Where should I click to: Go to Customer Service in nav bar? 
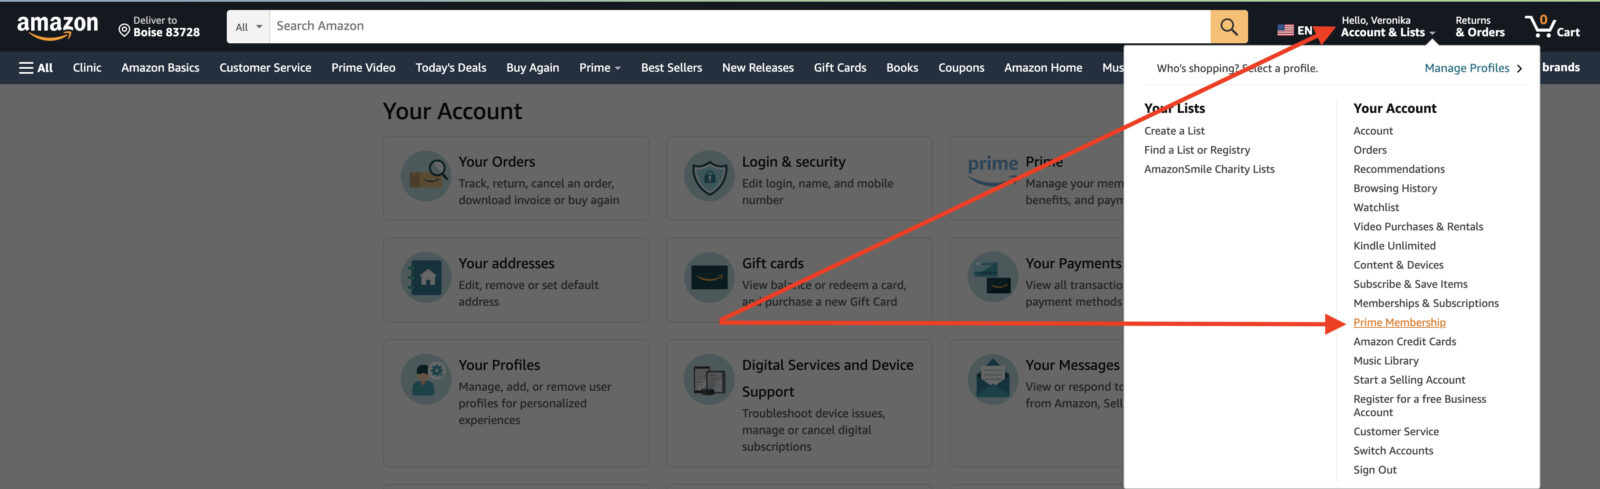265,68
